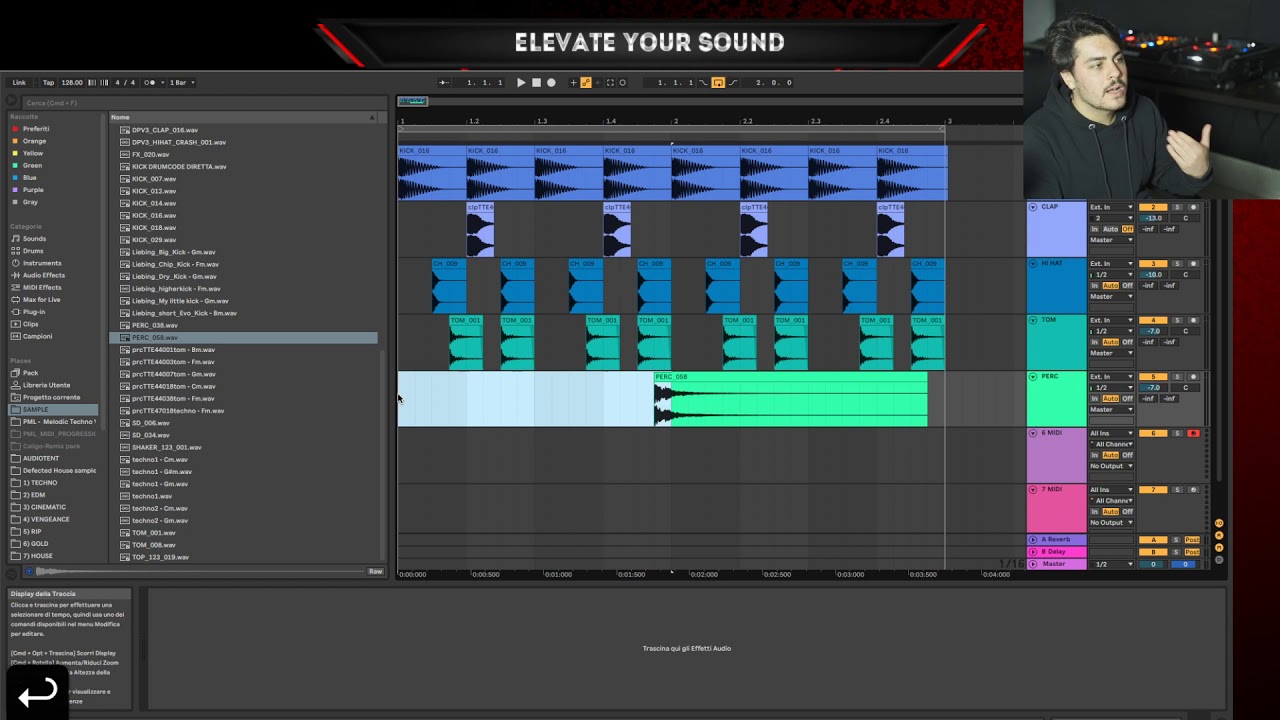This screenshot has width=1280, height=720.
Task: Select SHAKER_123_001.wav in browser
Action: [166, 447]
